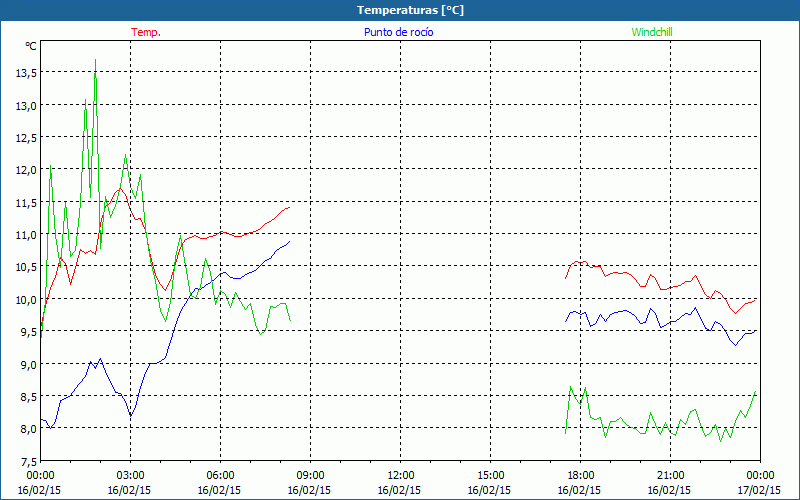Click the tallest green Windchill peak
Viewport: 800px width, 500px height.
[95, 60]
